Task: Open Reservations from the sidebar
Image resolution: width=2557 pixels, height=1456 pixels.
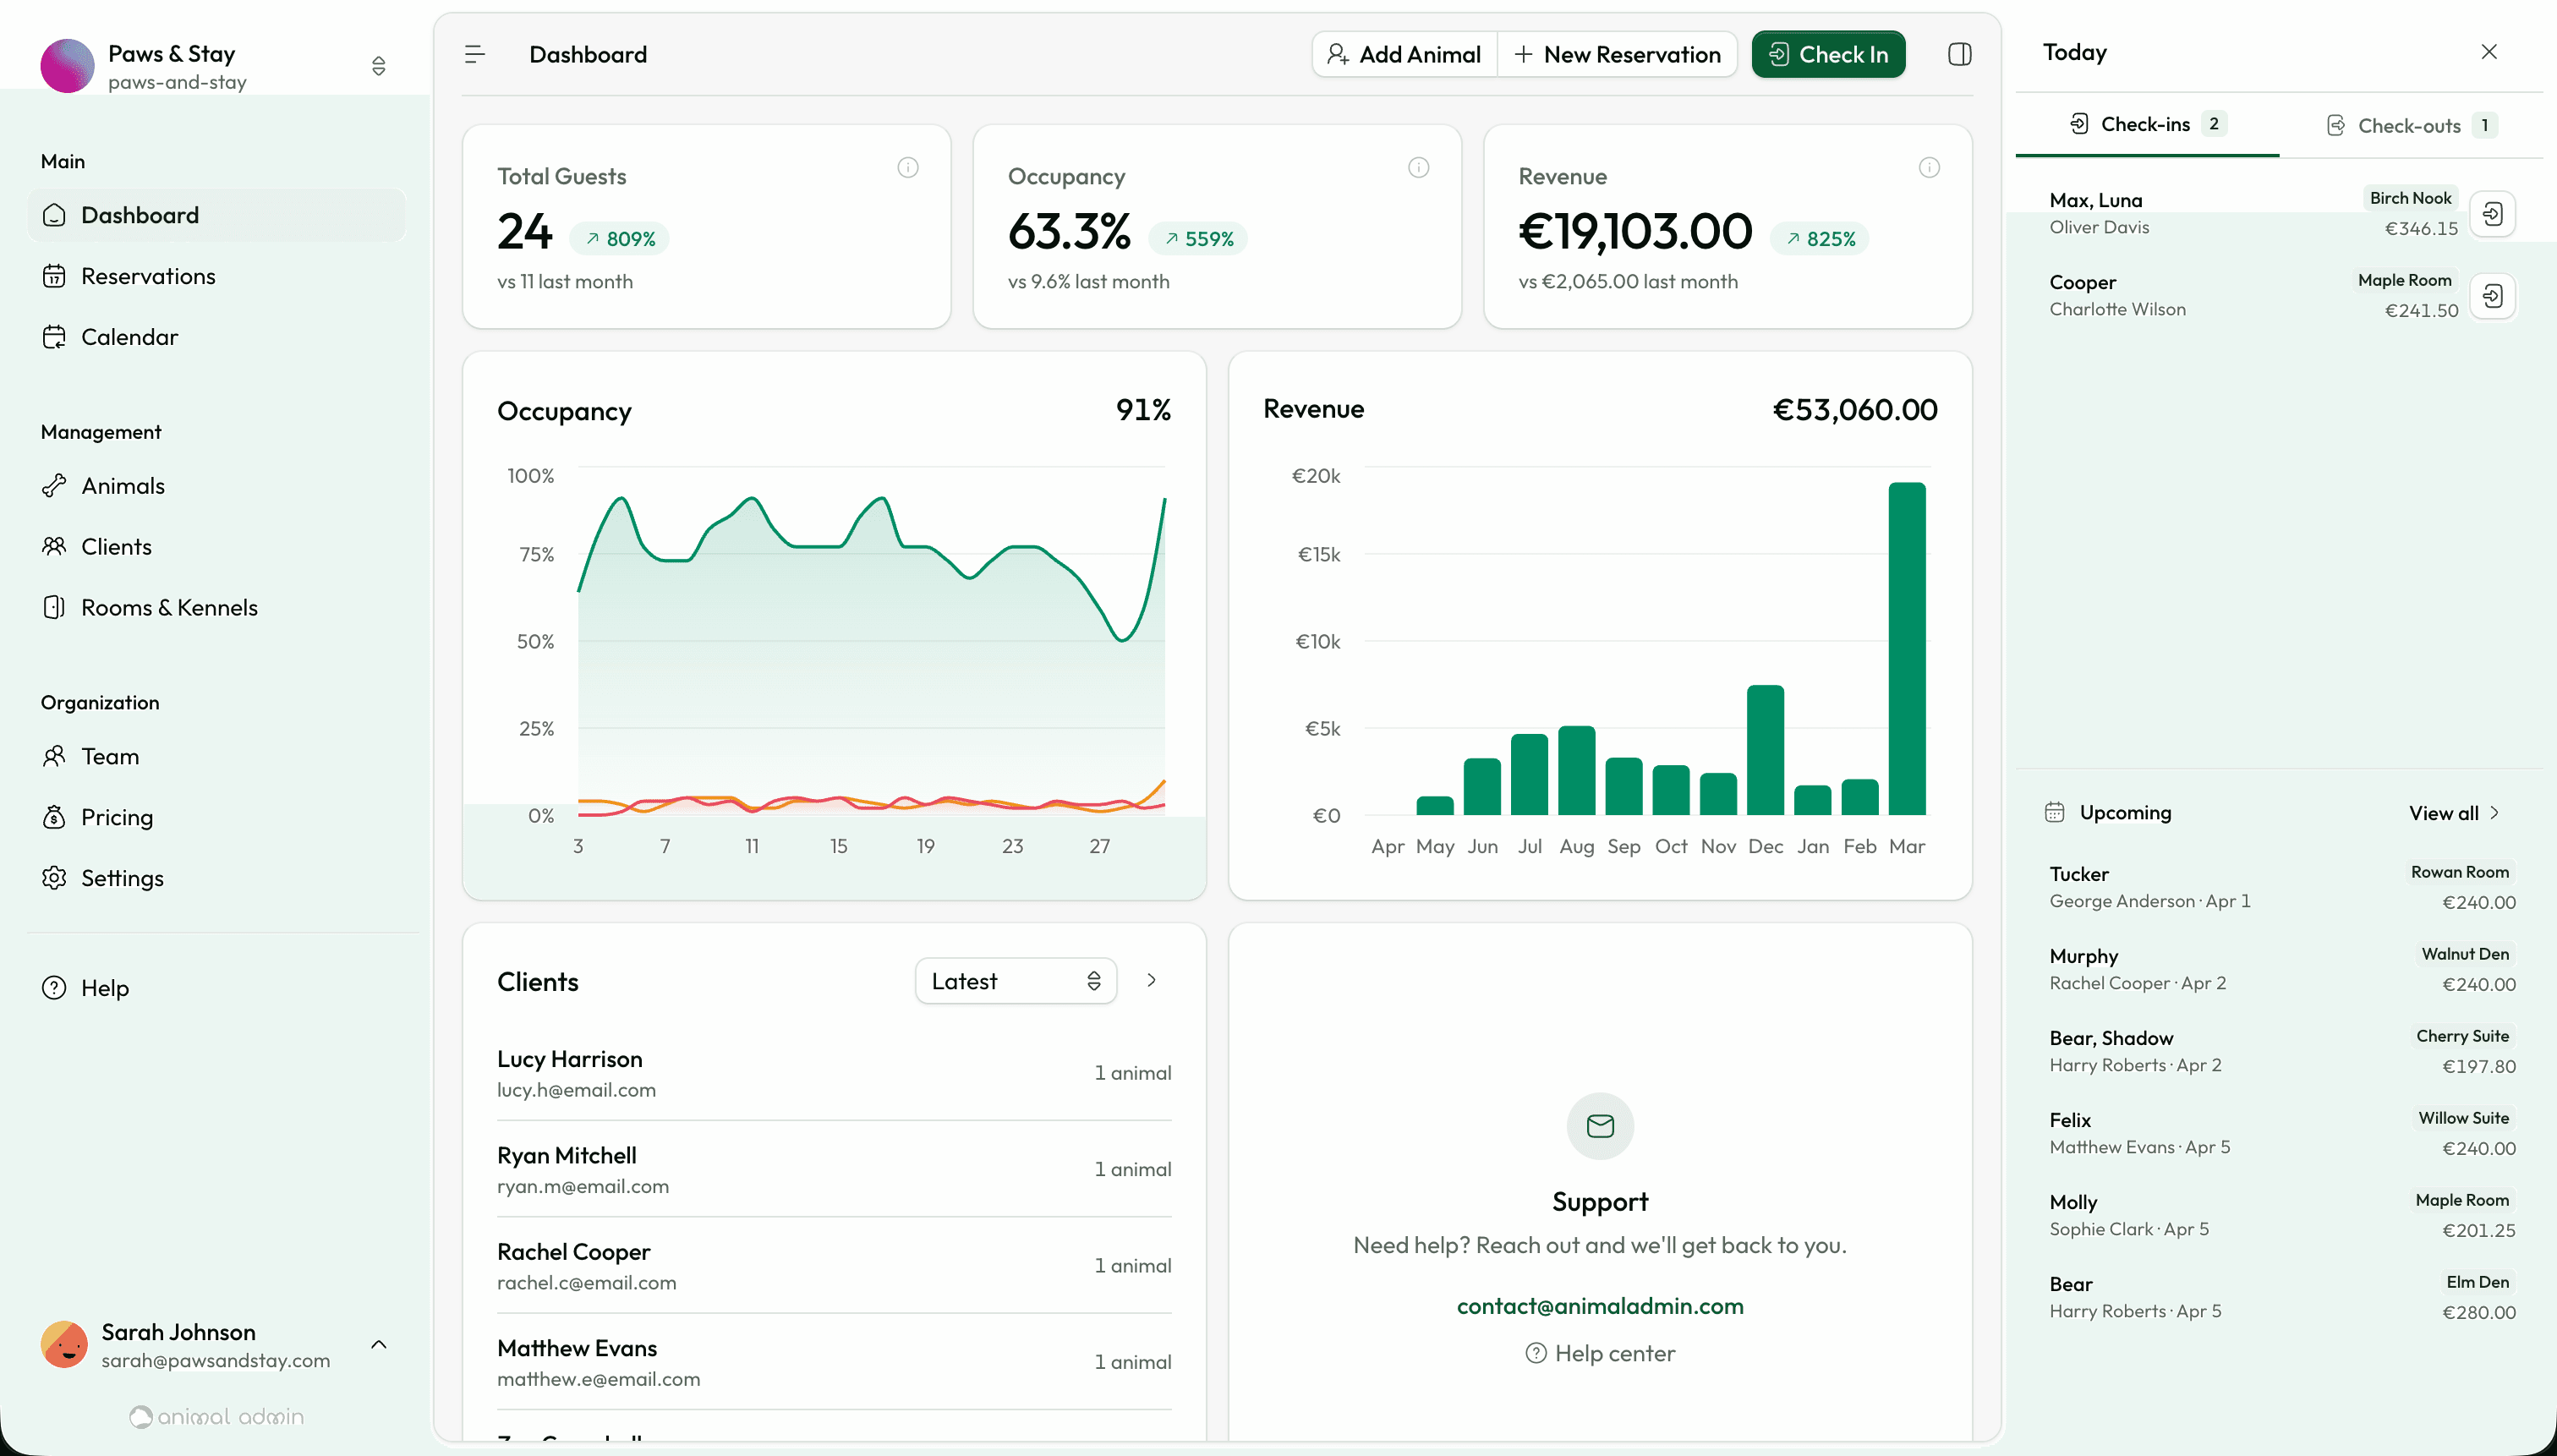Action: tap(148, 276)
